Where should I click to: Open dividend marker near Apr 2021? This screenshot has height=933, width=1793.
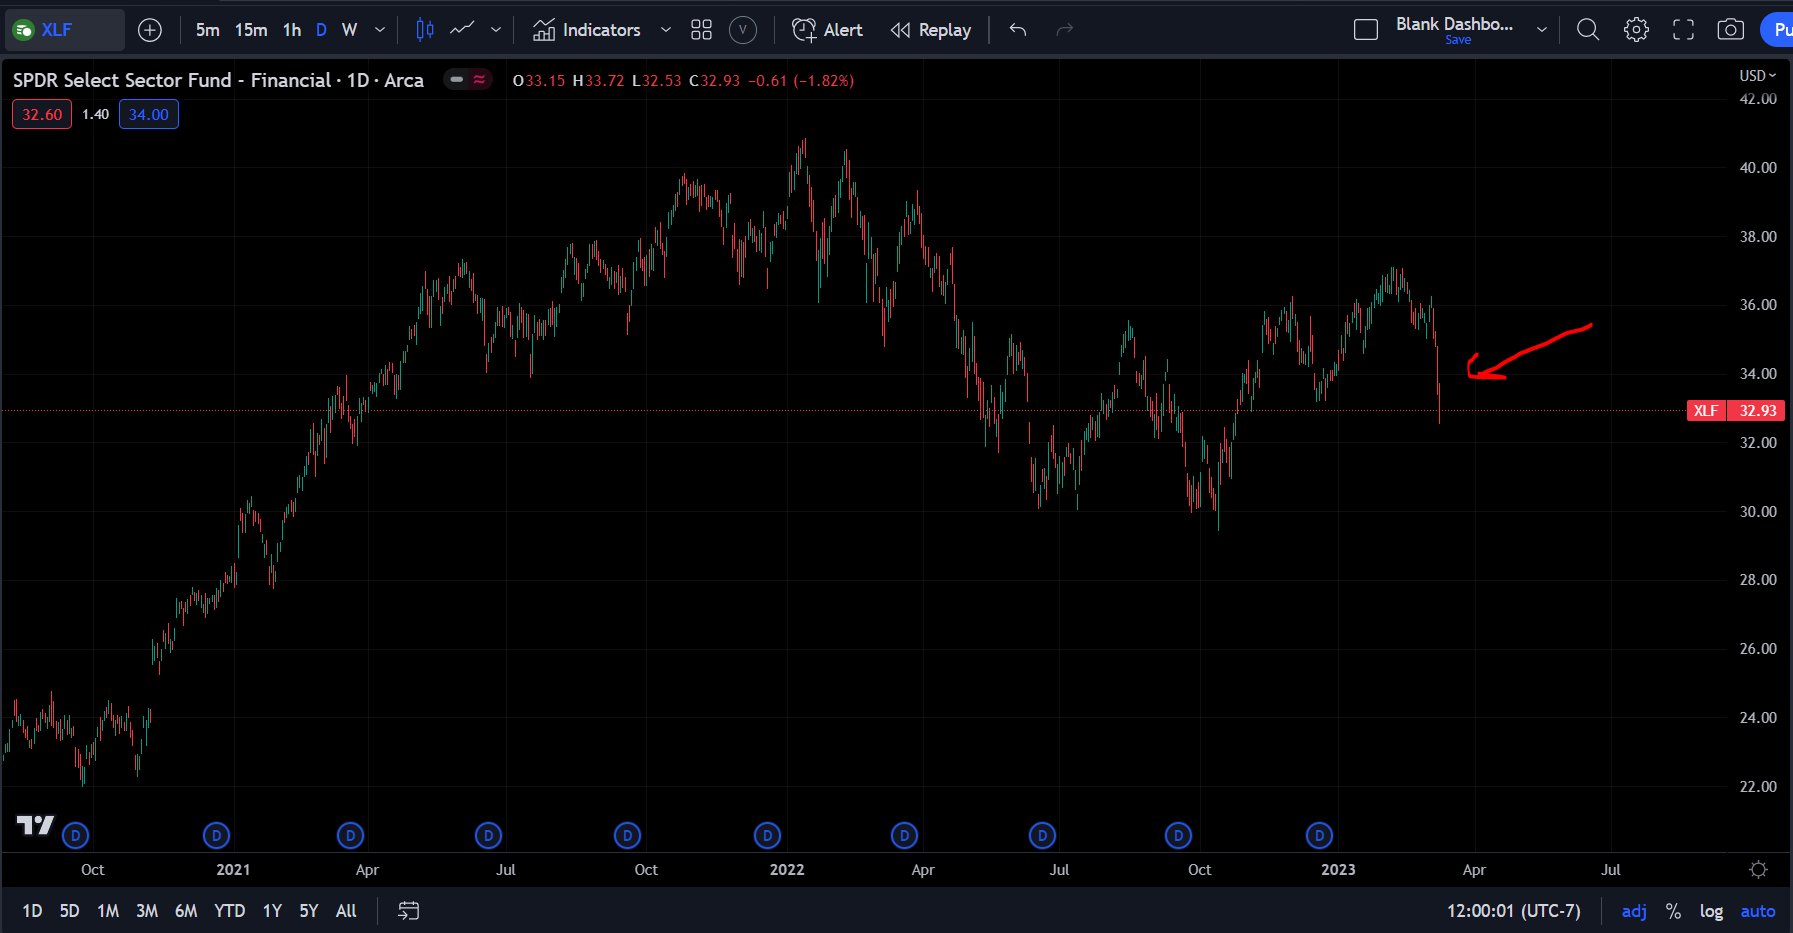click(x=350, y=835)
